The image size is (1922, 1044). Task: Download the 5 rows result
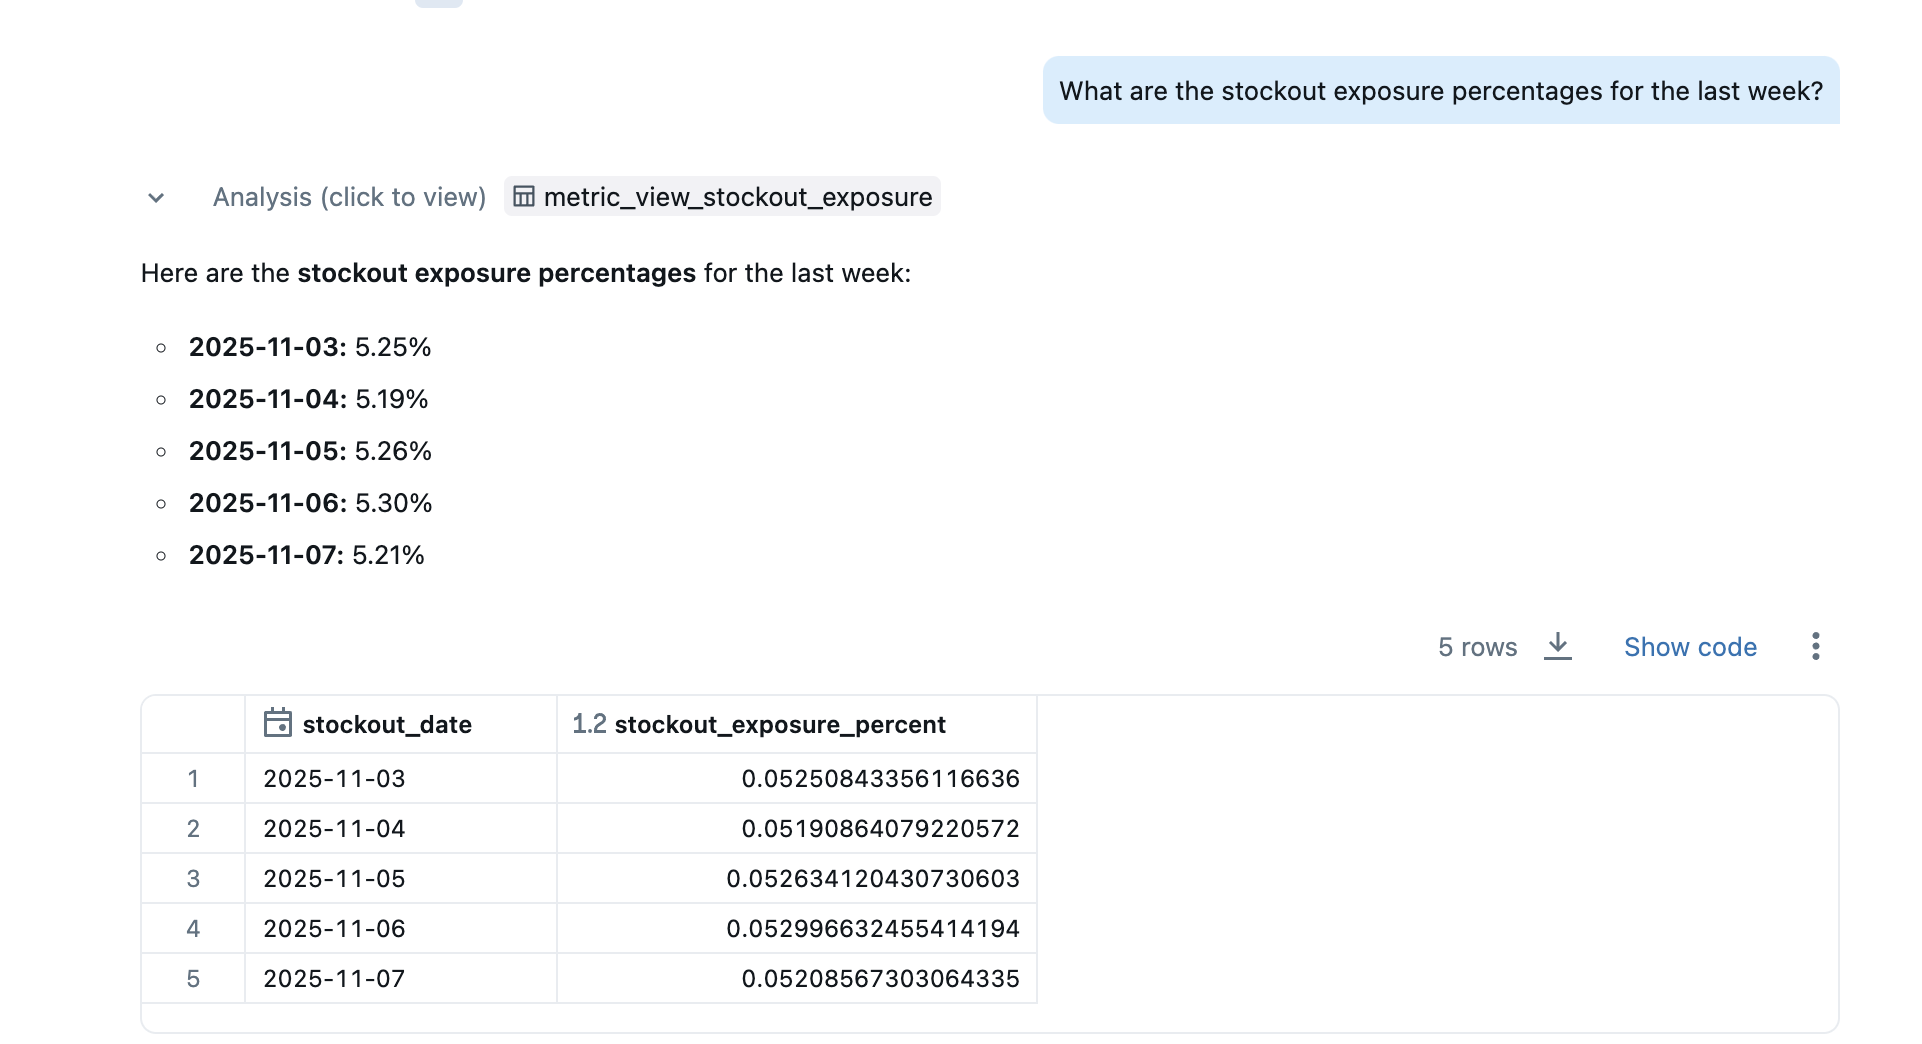[x=1557, y=646]
